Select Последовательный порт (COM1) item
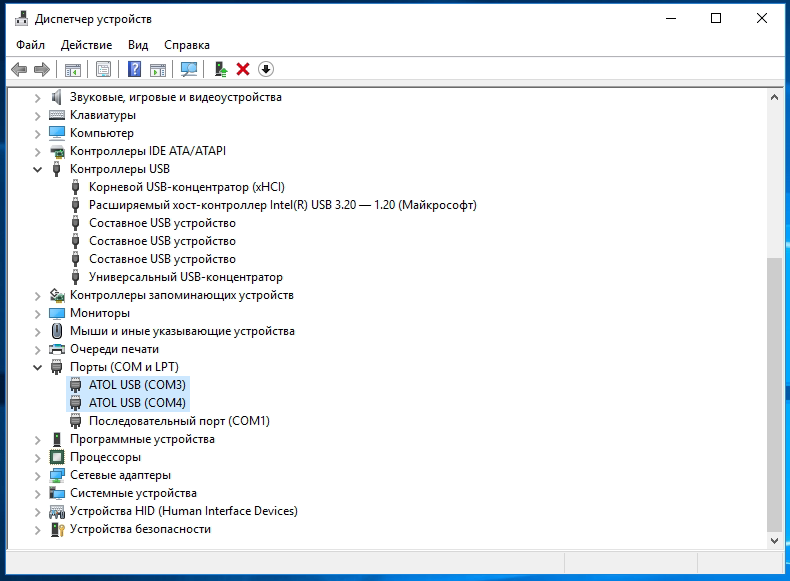 point(179,421)
